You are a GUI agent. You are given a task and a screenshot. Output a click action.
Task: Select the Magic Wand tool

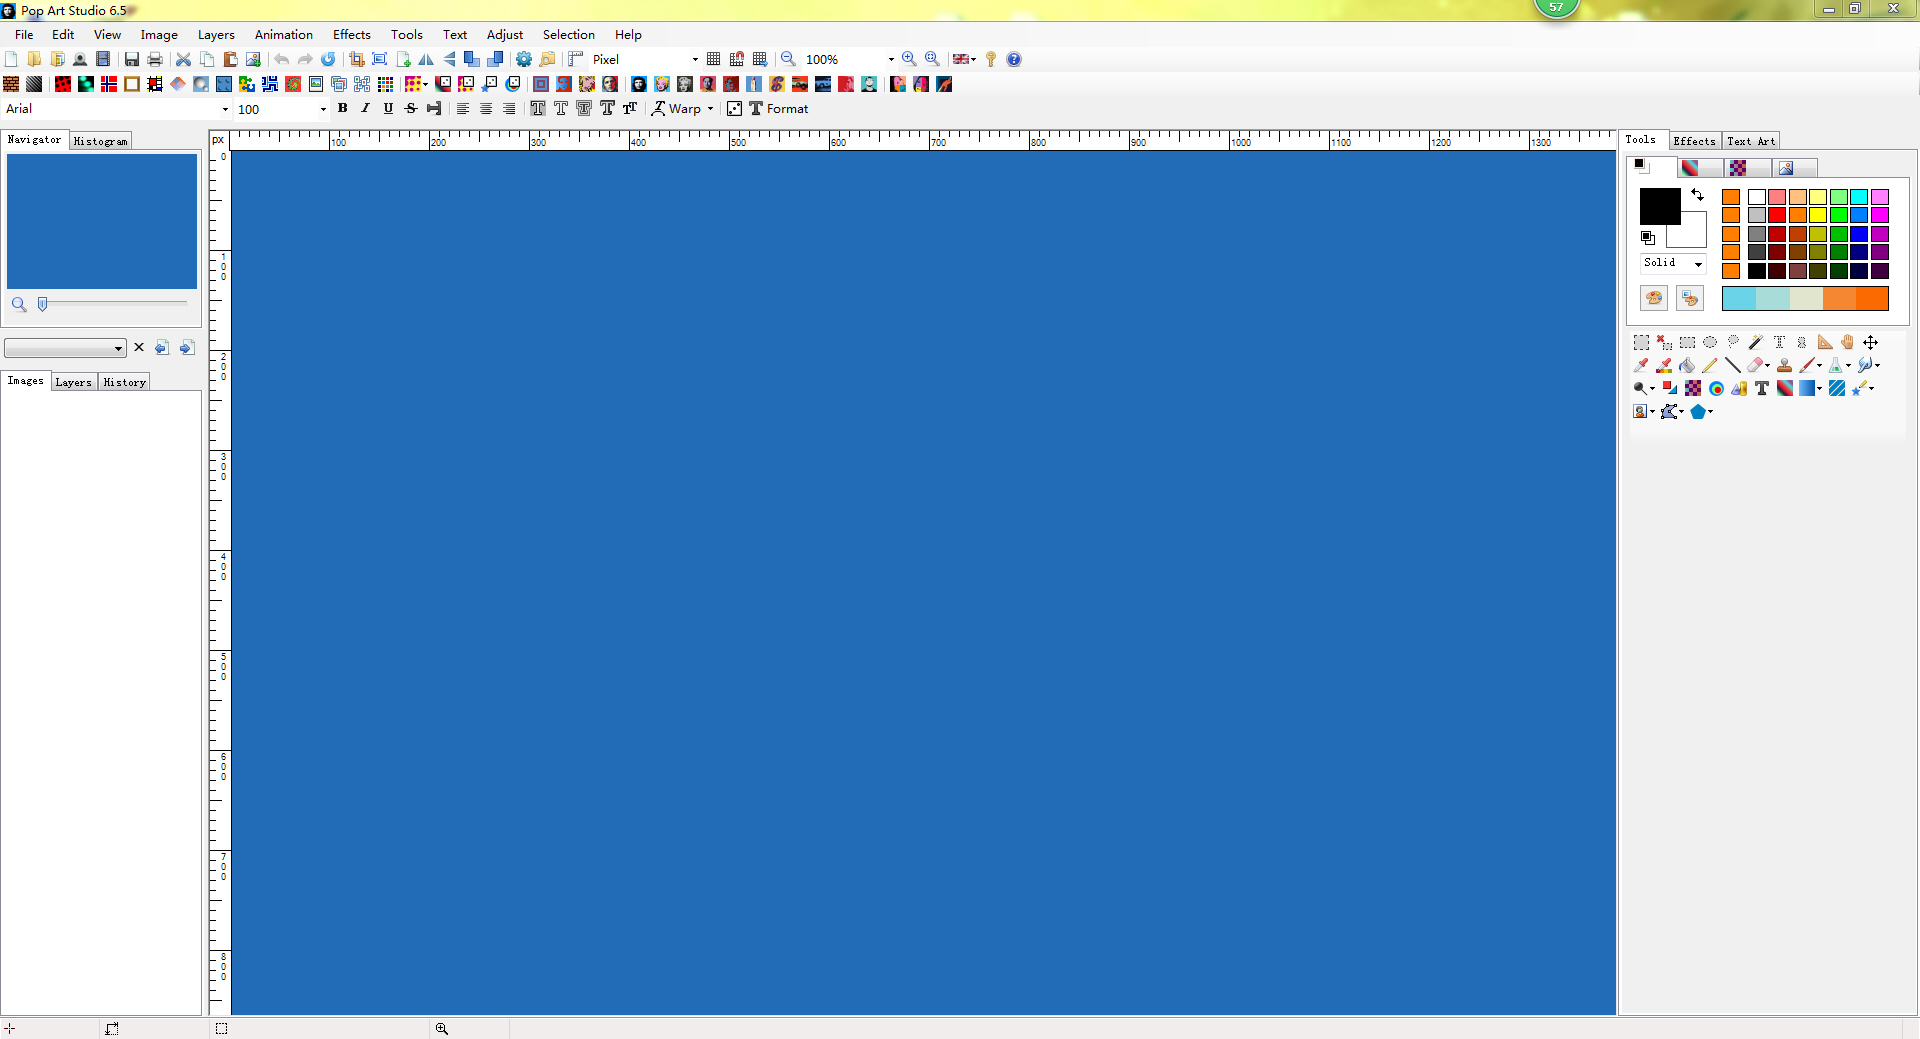click(x=1756, y=342)
